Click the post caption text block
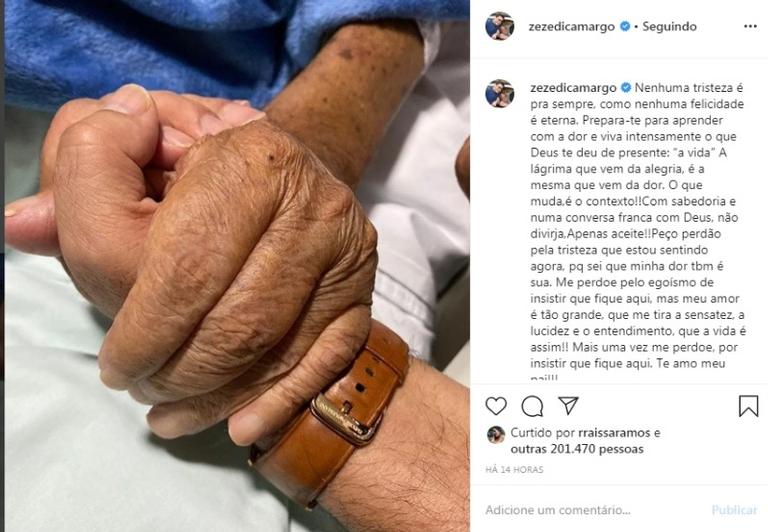This screenshot has height=532, width=768. (x=637, y=231)
